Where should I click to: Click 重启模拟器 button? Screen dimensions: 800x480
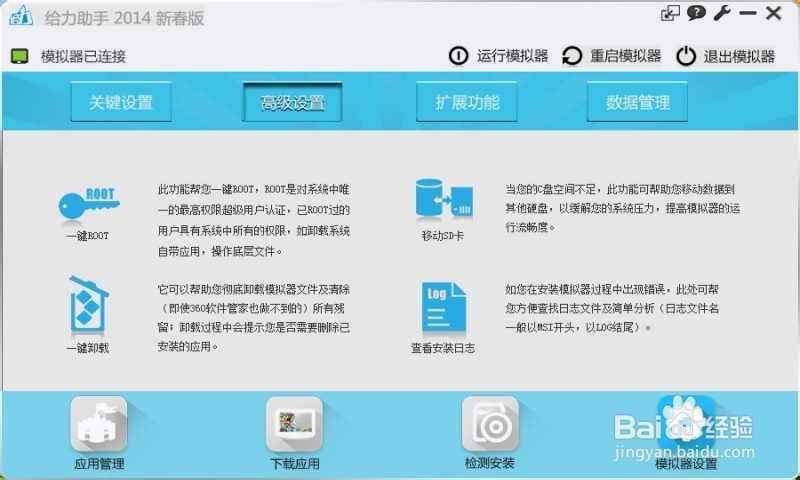click(x=611, y=56)
